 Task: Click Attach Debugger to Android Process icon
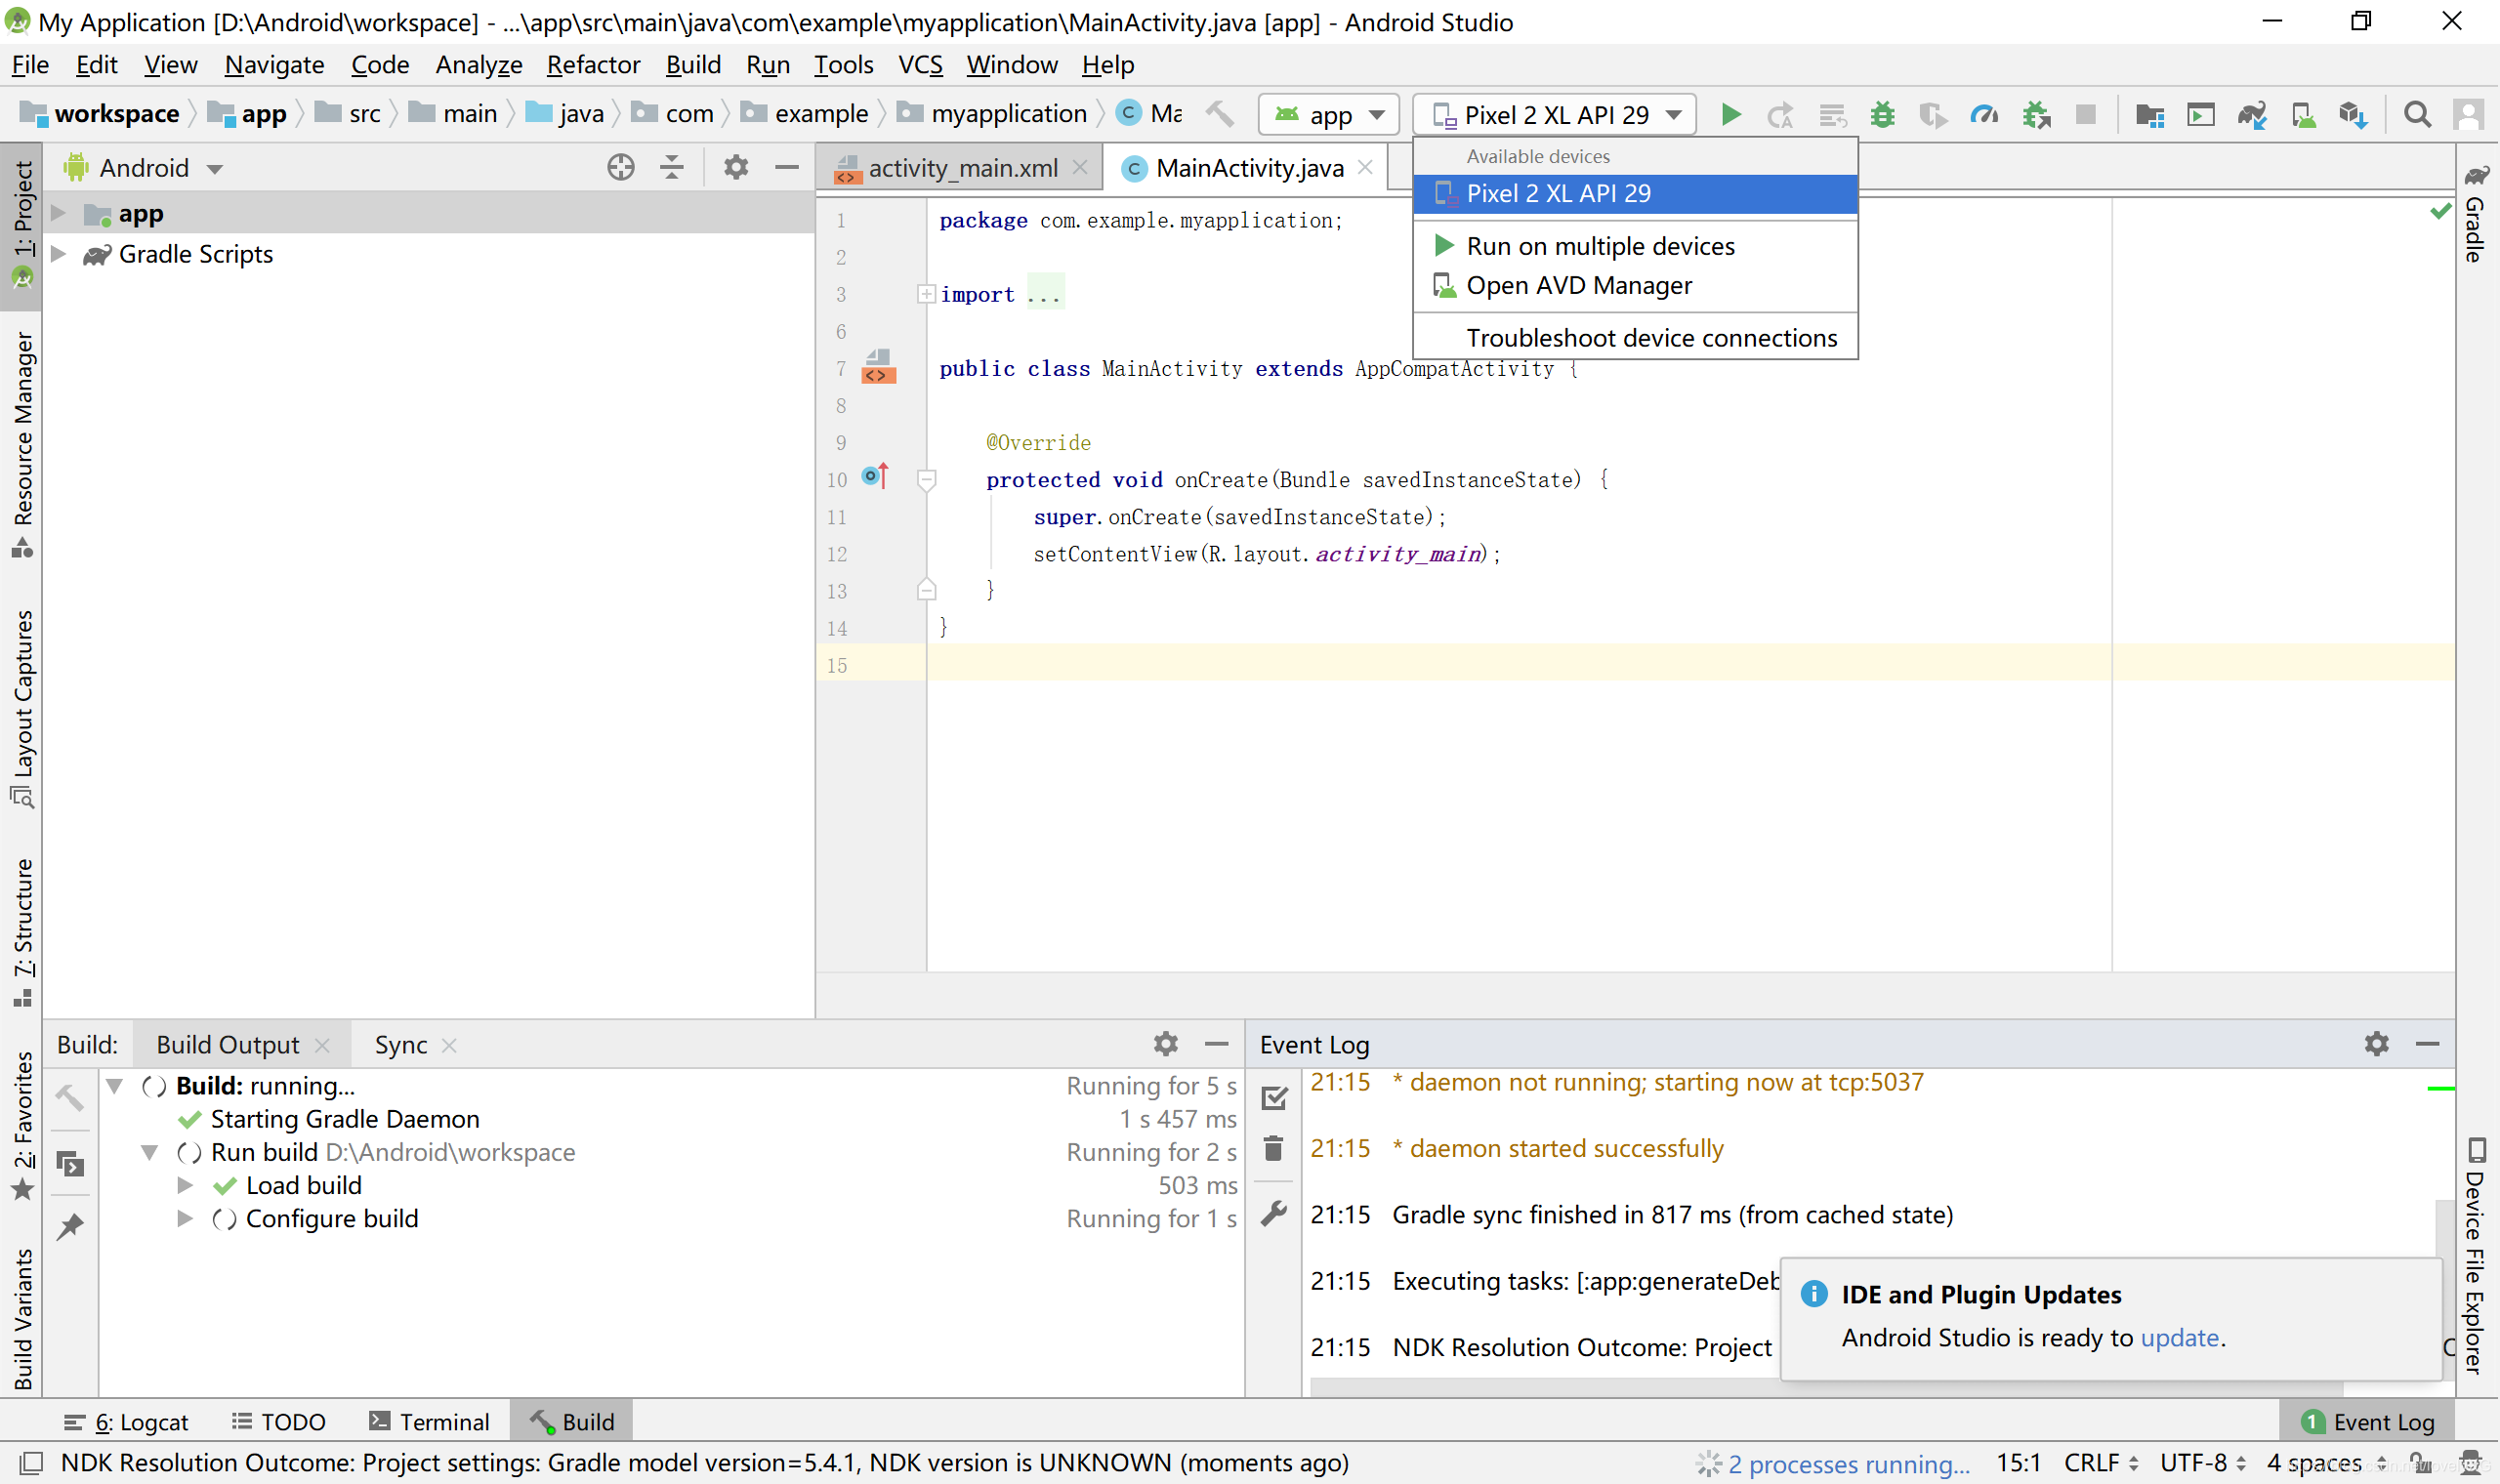[x=2036, y=115]
